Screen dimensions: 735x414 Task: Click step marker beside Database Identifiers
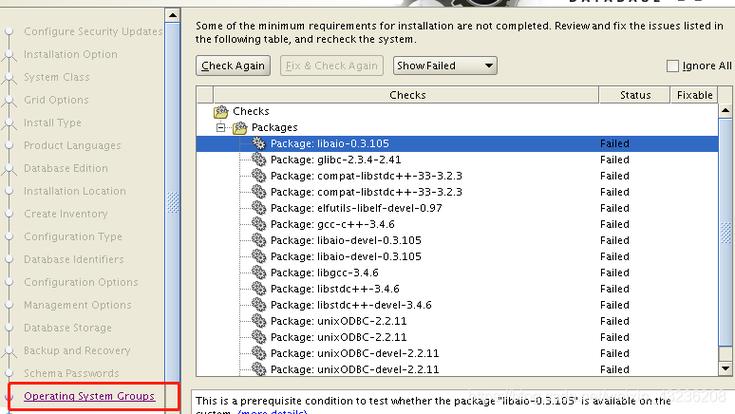(9, 259)
